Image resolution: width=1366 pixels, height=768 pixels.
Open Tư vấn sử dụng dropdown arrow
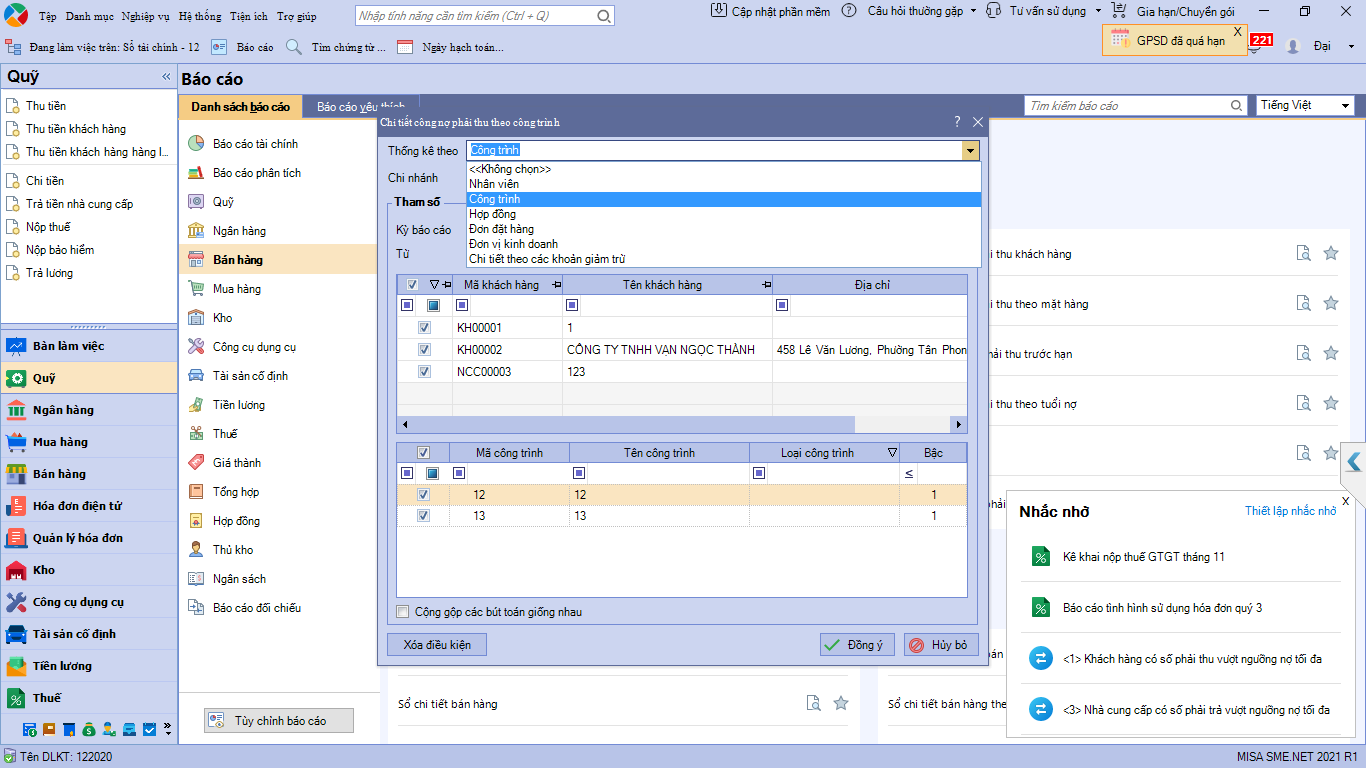coord(1098,11)
